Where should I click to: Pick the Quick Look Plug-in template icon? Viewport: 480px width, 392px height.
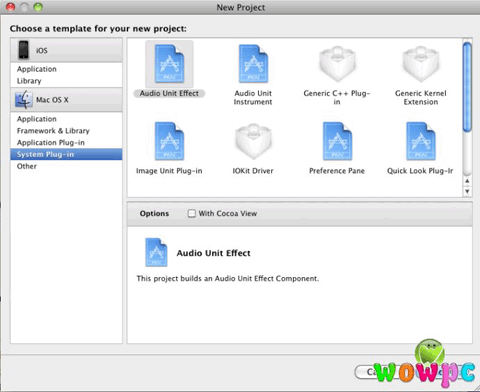pyautogui.click(x=421, y=141)
